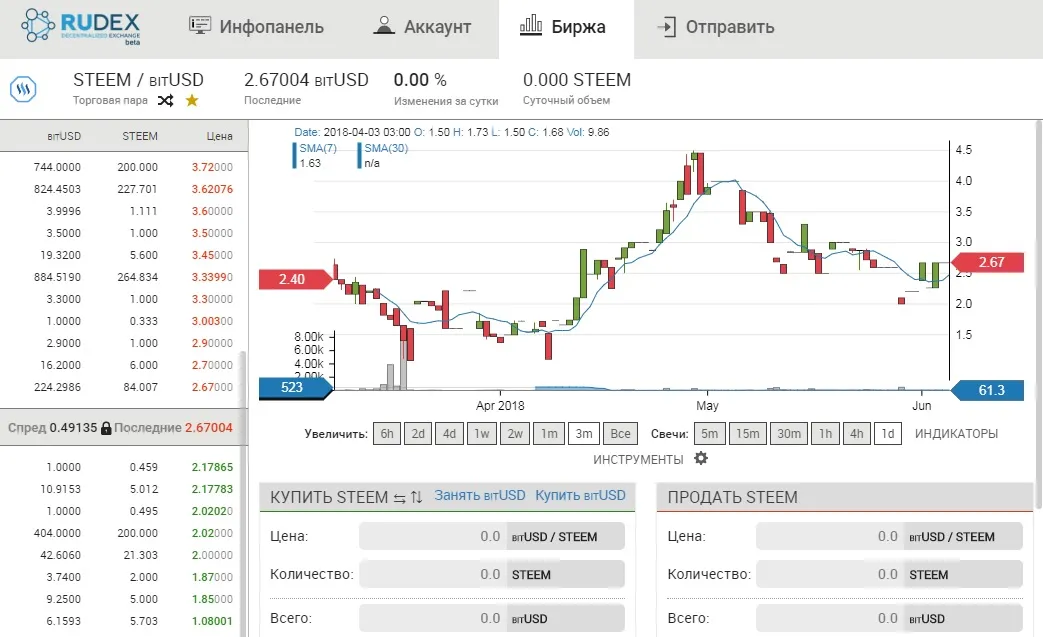The width and height of the screenshot is (1043, 637).
Task: Click the blue 523 volume marker
Action: 295,388
